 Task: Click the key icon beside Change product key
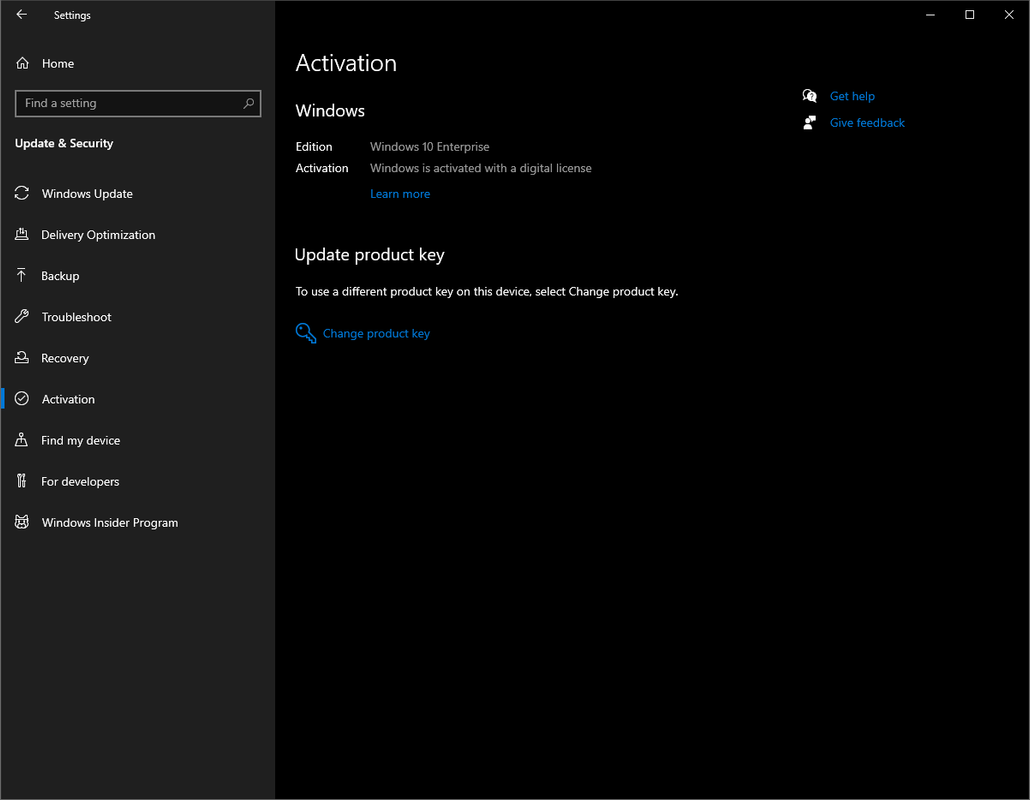pos(305,333)
